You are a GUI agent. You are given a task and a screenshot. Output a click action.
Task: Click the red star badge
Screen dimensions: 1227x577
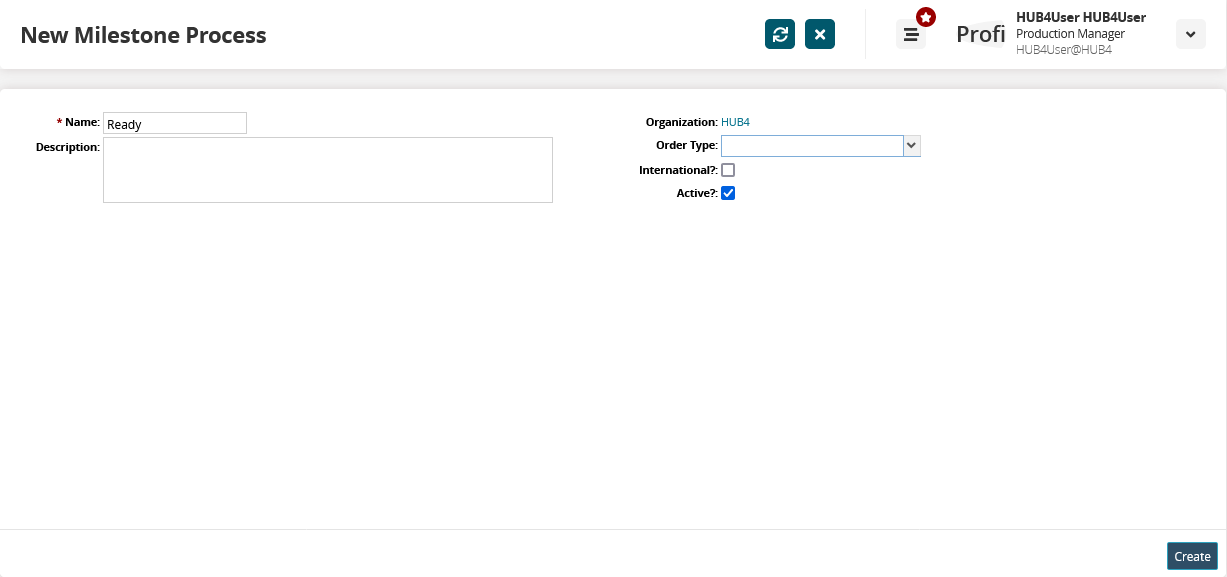(926, 17)
